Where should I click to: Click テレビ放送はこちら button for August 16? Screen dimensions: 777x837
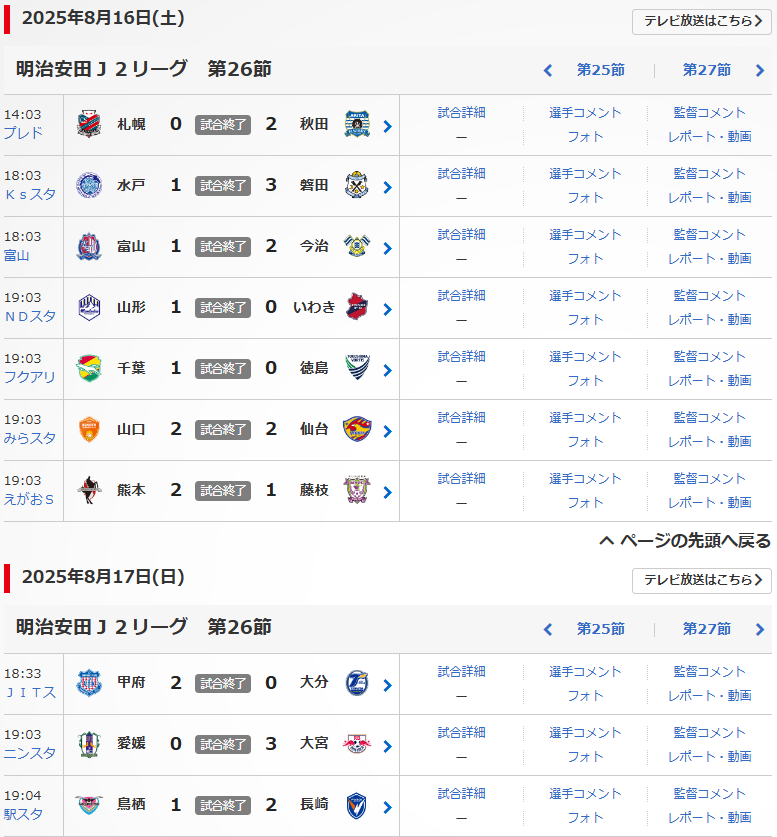(701, 22)
